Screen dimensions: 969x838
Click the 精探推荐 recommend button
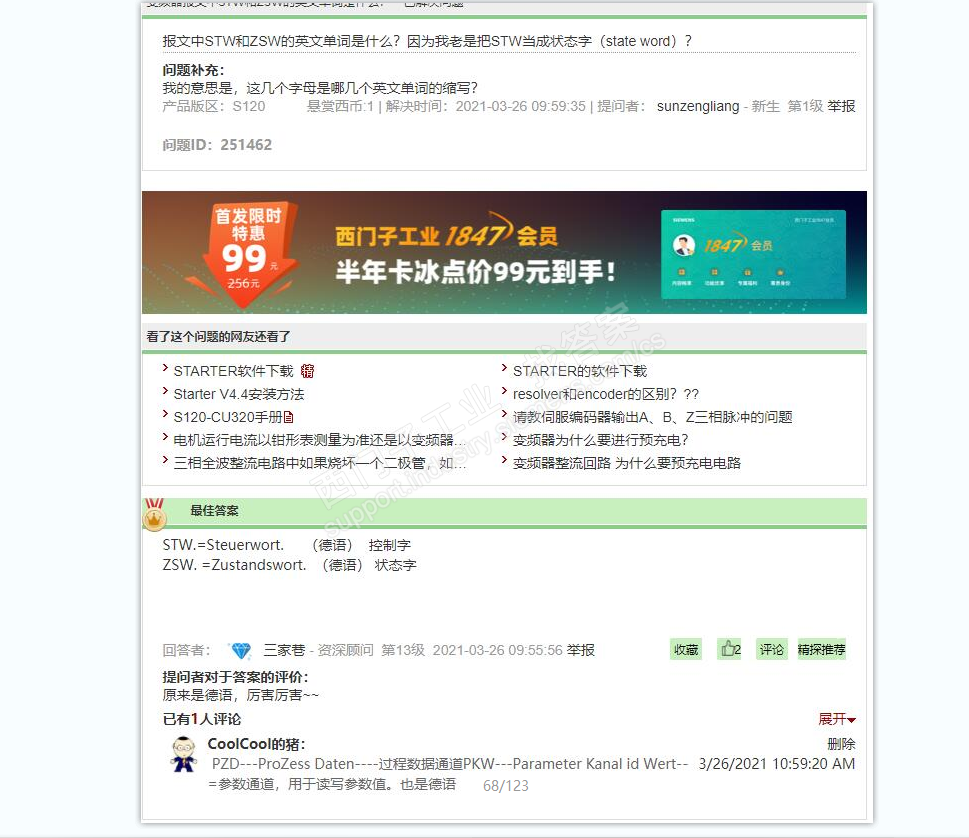[x=821, y=650]
